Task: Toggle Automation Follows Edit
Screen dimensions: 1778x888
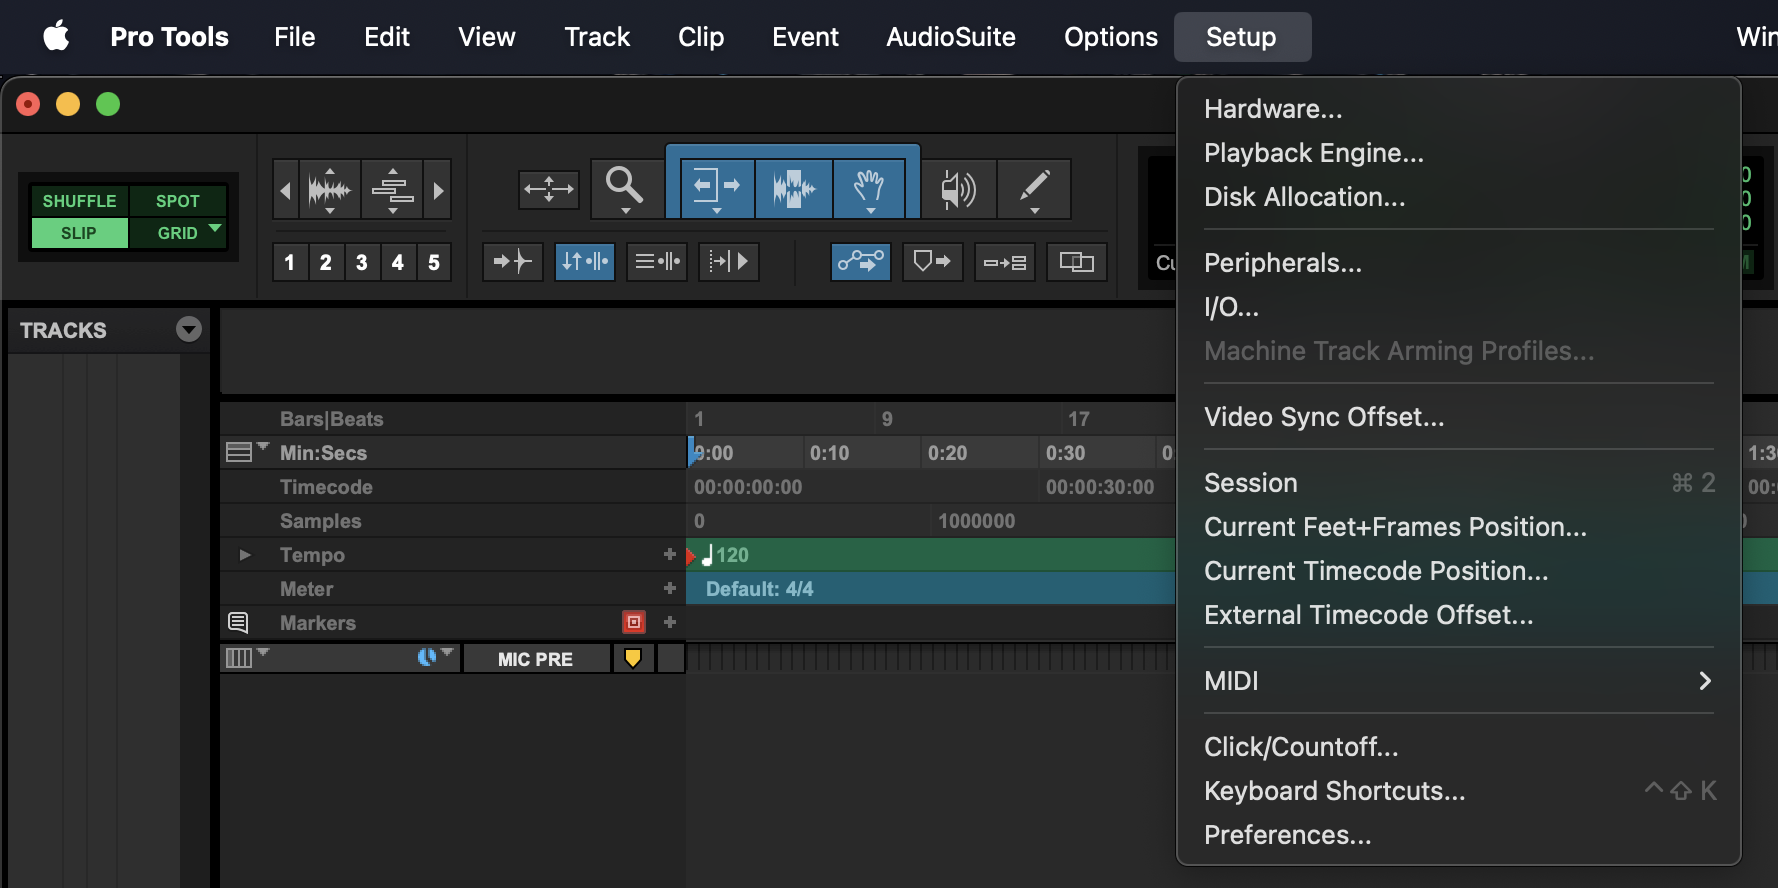Action: point(861,262)
